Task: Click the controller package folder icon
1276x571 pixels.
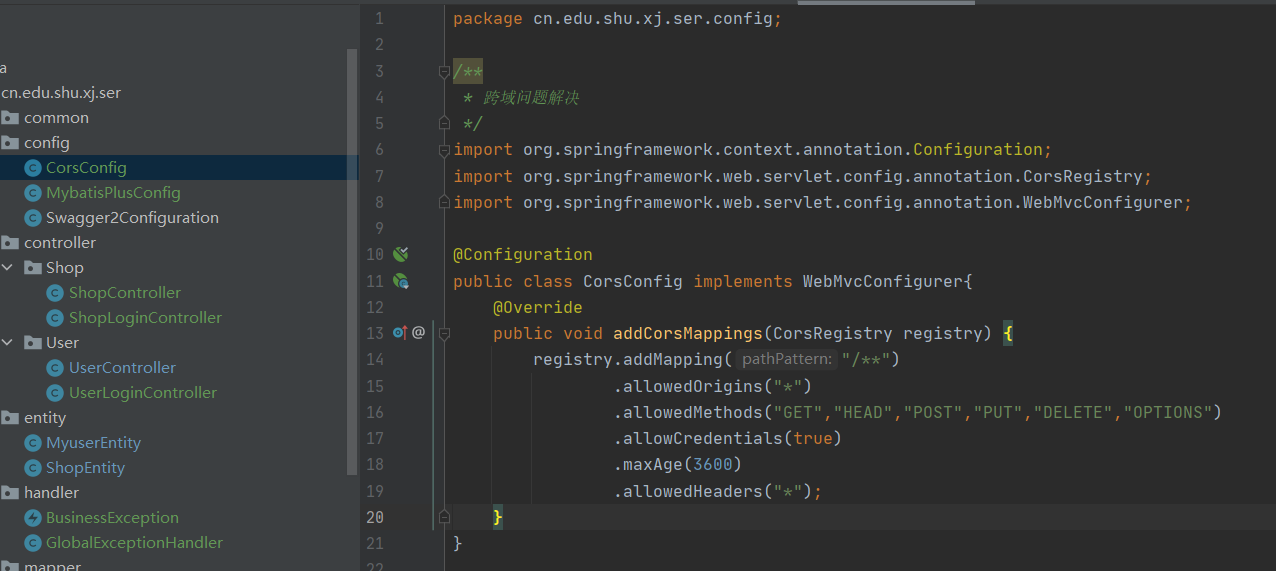Action: (x=10, y=243)
